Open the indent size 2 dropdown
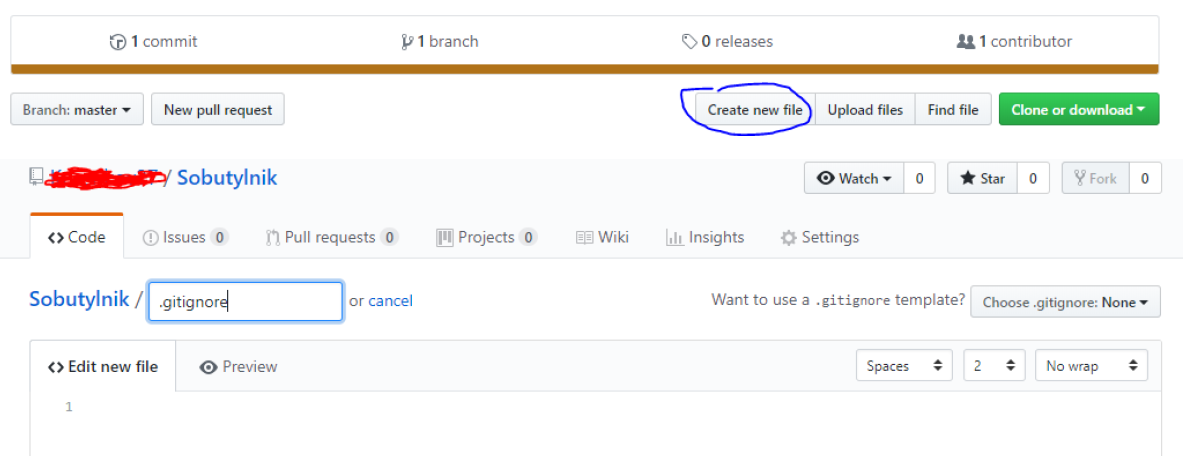 pyautogui.click(x=994, y=366)
